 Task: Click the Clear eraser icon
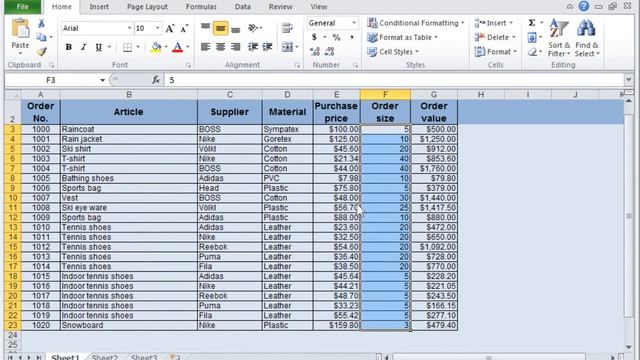pos(532,52)
